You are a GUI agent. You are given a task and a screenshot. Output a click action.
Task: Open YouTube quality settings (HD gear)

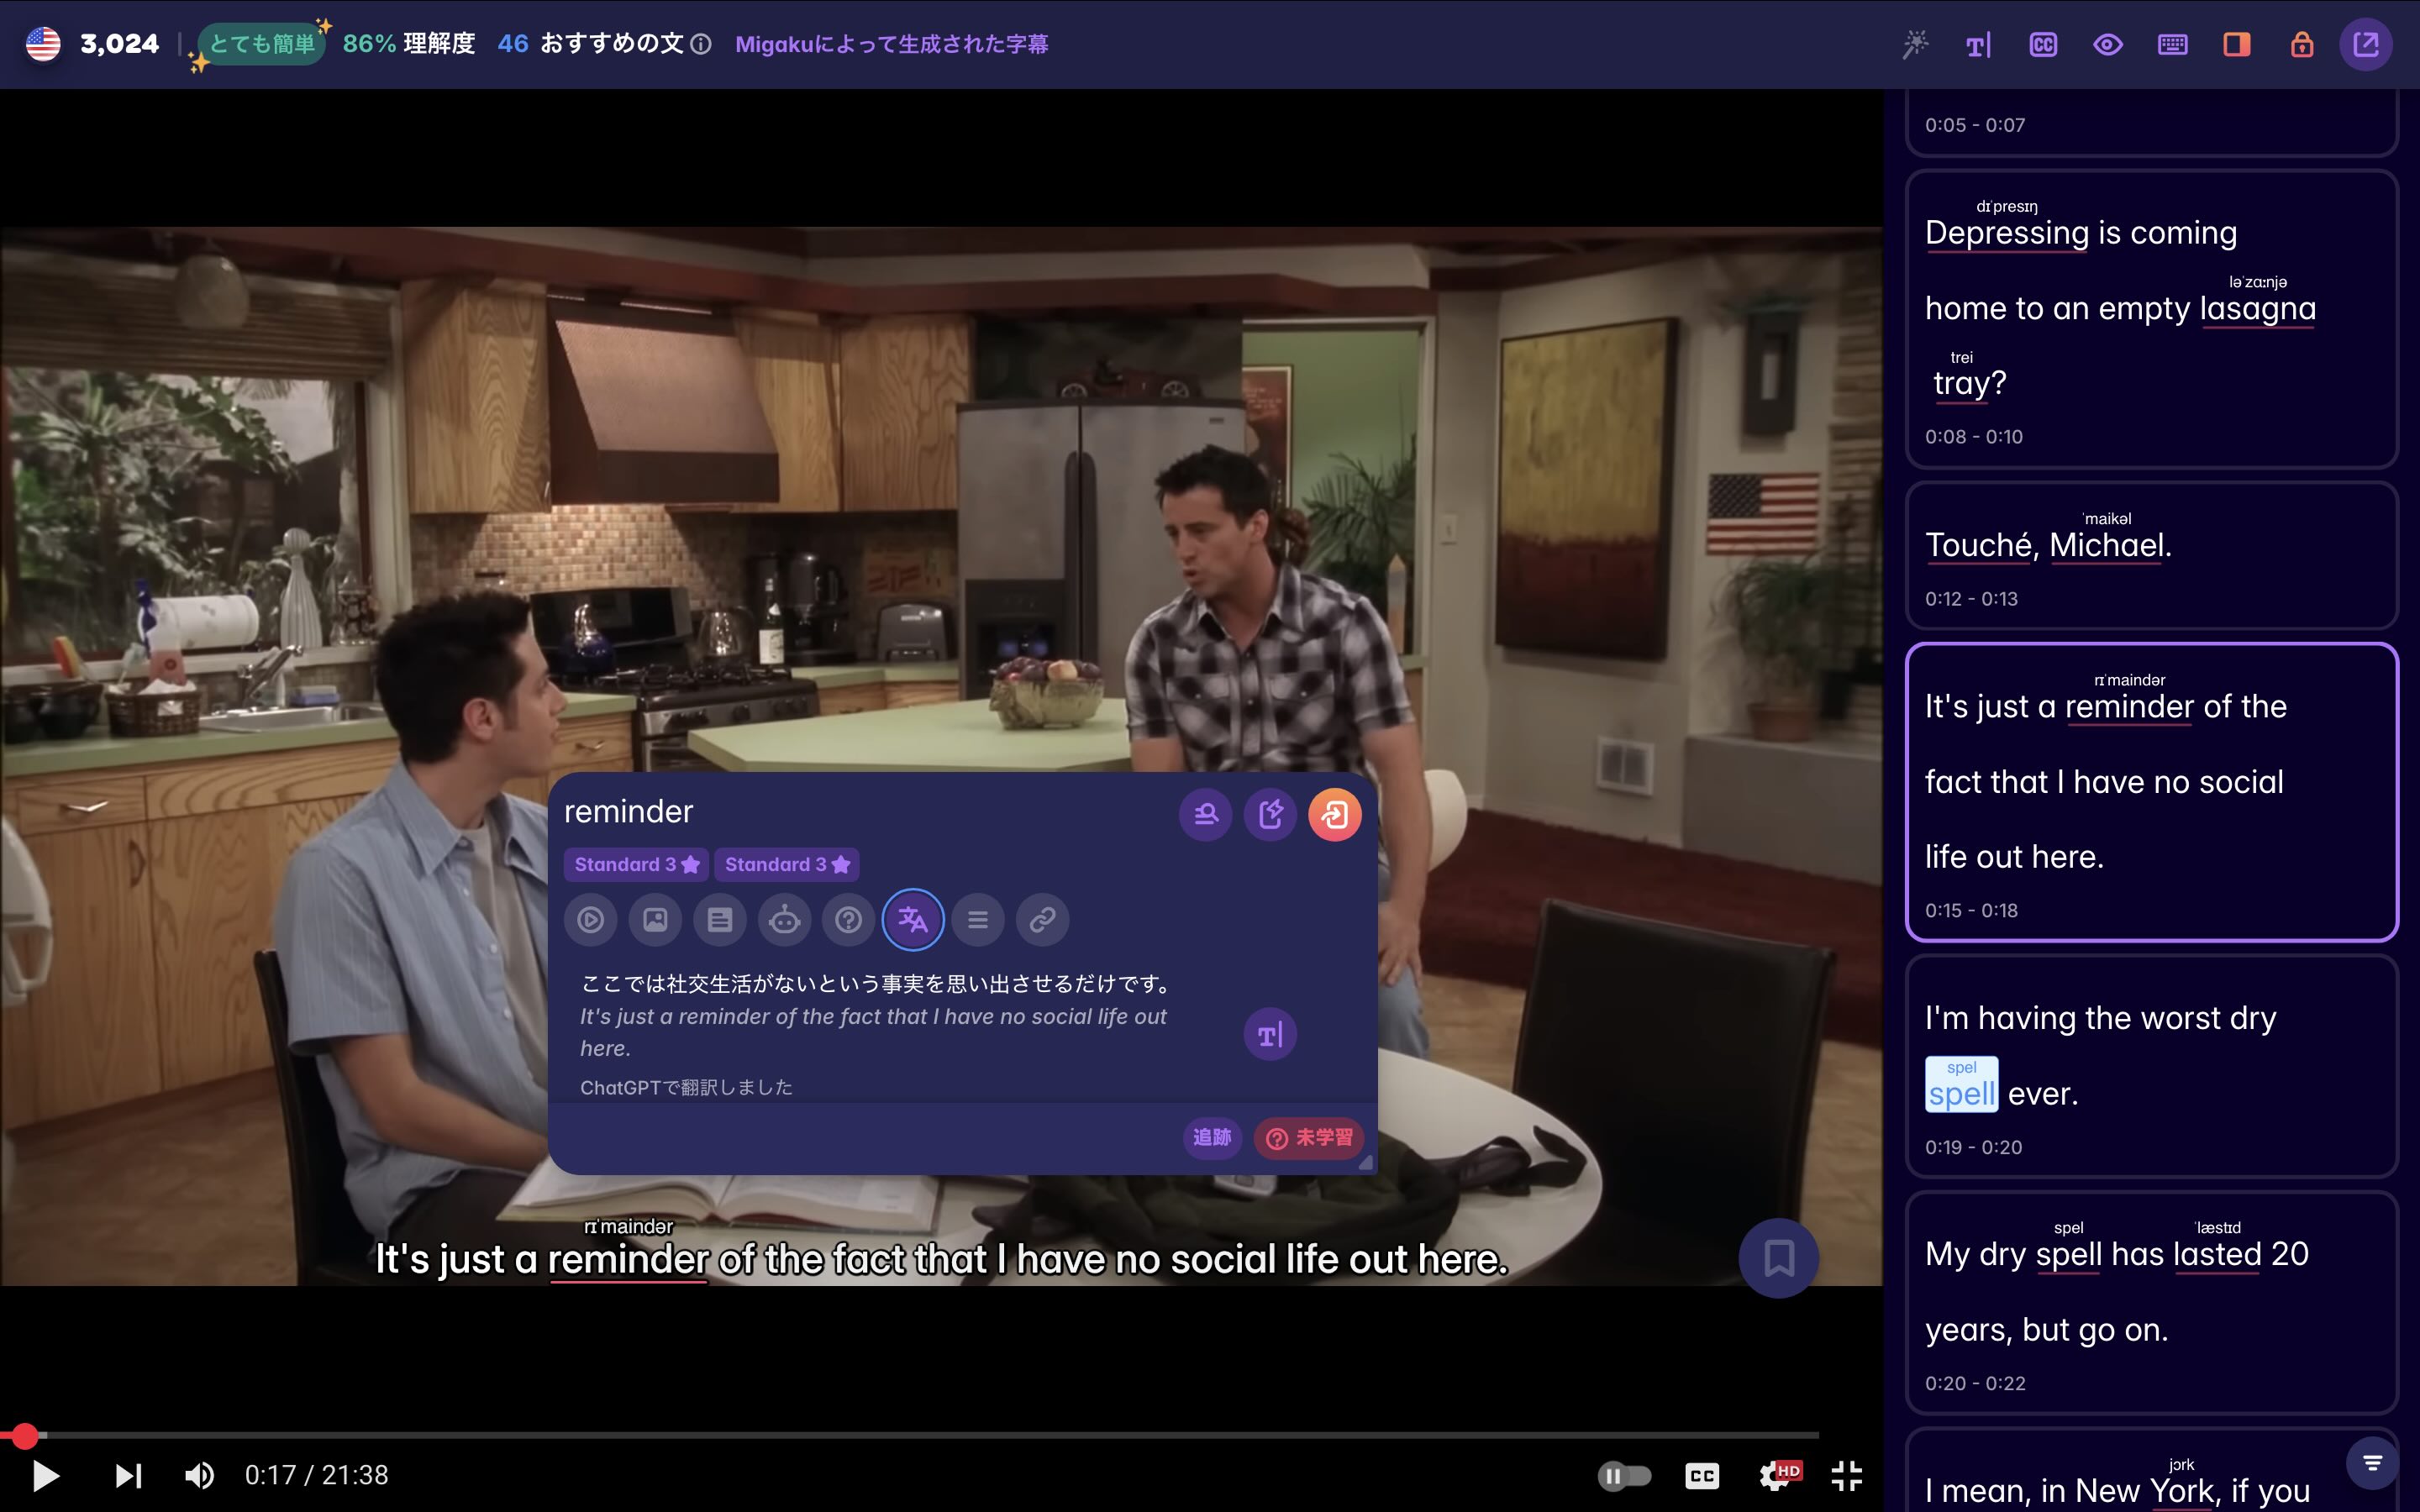point(1779,1474)
